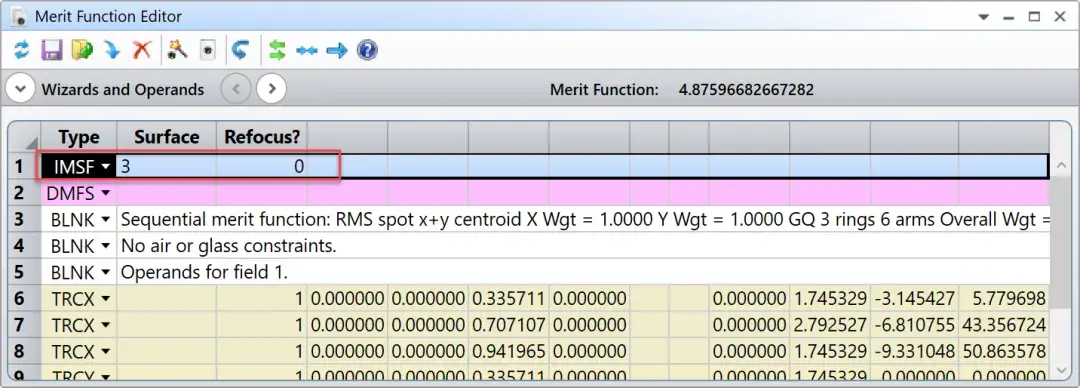Viewport: 1080px width, 388px height.
Task: Open the DMFS operand type dropdown
Action: (105, 194)
